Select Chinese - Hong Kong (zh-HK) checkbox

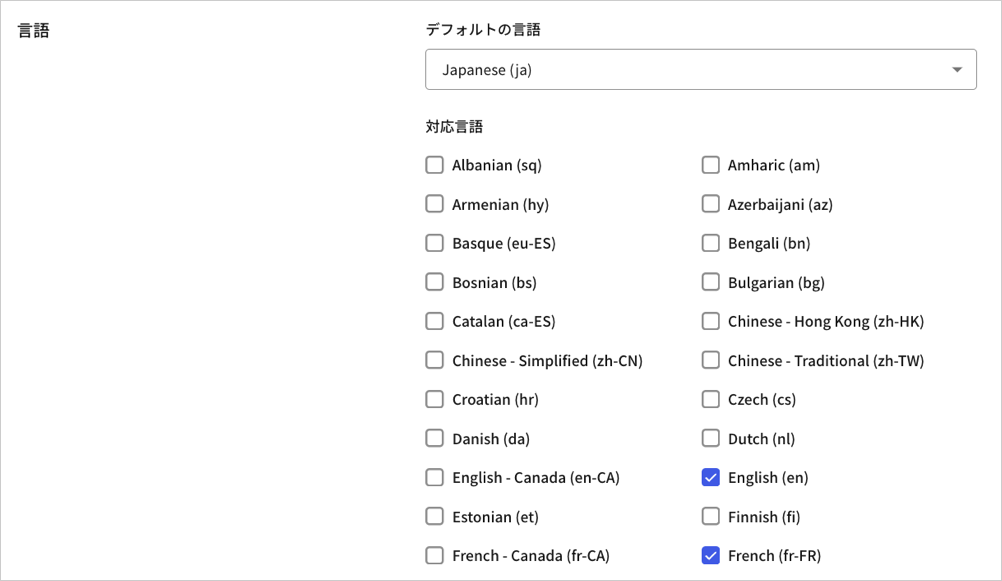point(710,321)
